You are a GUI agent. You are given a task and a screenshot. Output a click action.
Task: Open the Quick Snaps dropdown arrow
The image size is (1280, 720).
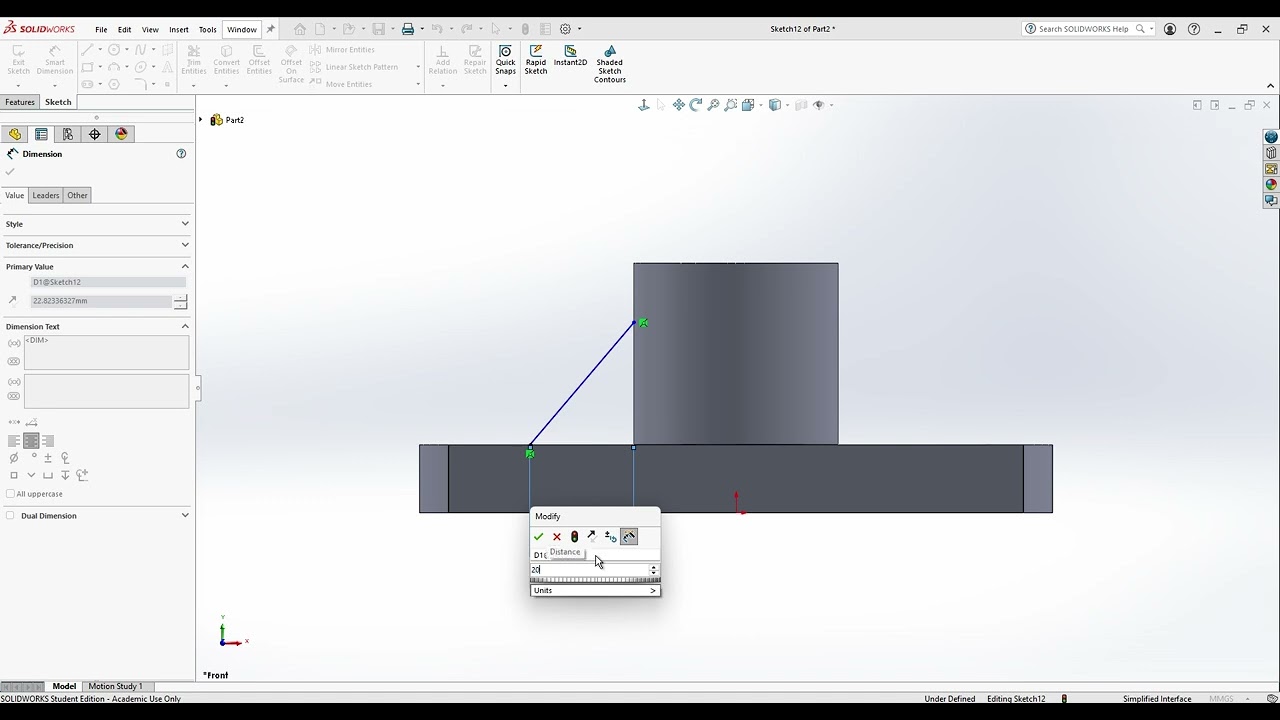tap(506, 86)
